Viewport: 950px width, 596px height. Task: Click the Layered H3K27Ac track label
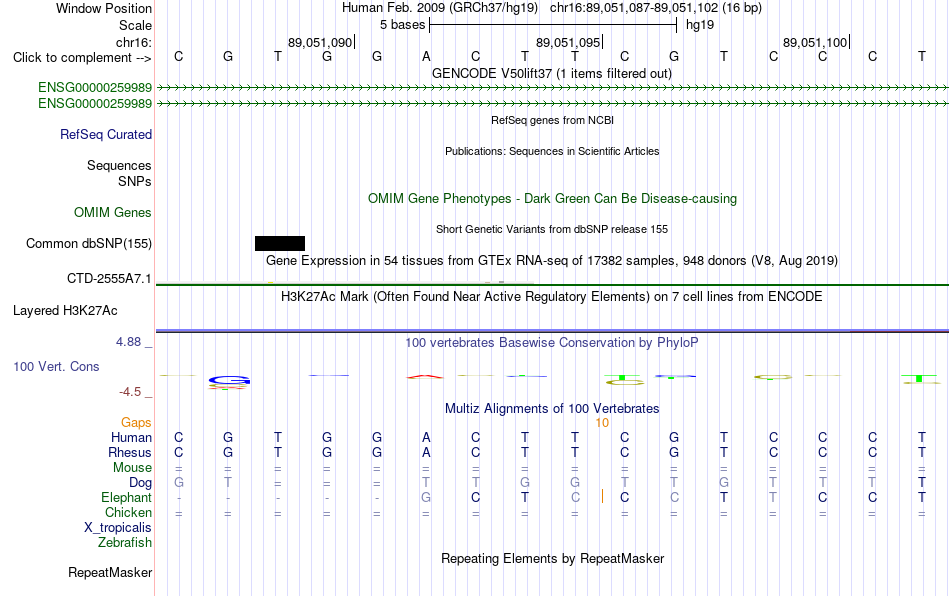65,311
